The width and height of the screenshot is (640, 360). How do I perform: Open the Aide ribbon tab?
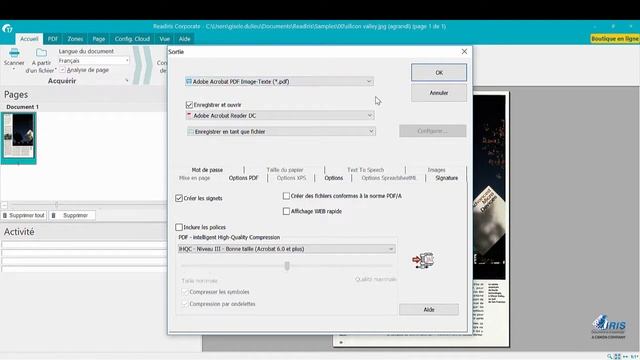pyautogui.click(x=184, y=39)
